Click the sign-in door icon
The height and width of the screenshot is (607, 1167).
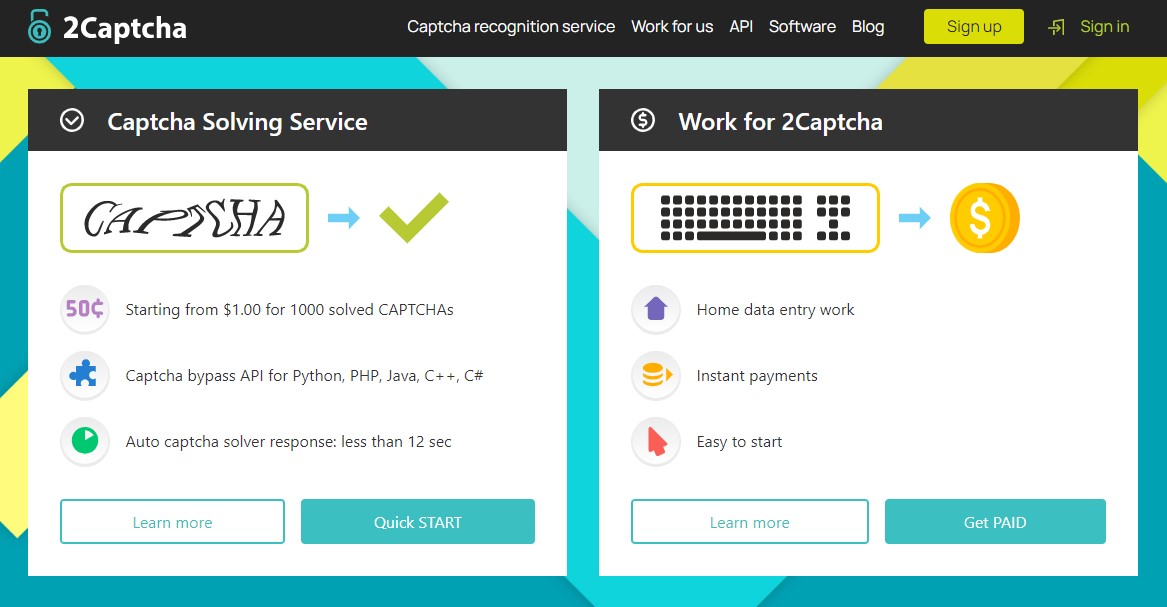tap(1056, 27)
